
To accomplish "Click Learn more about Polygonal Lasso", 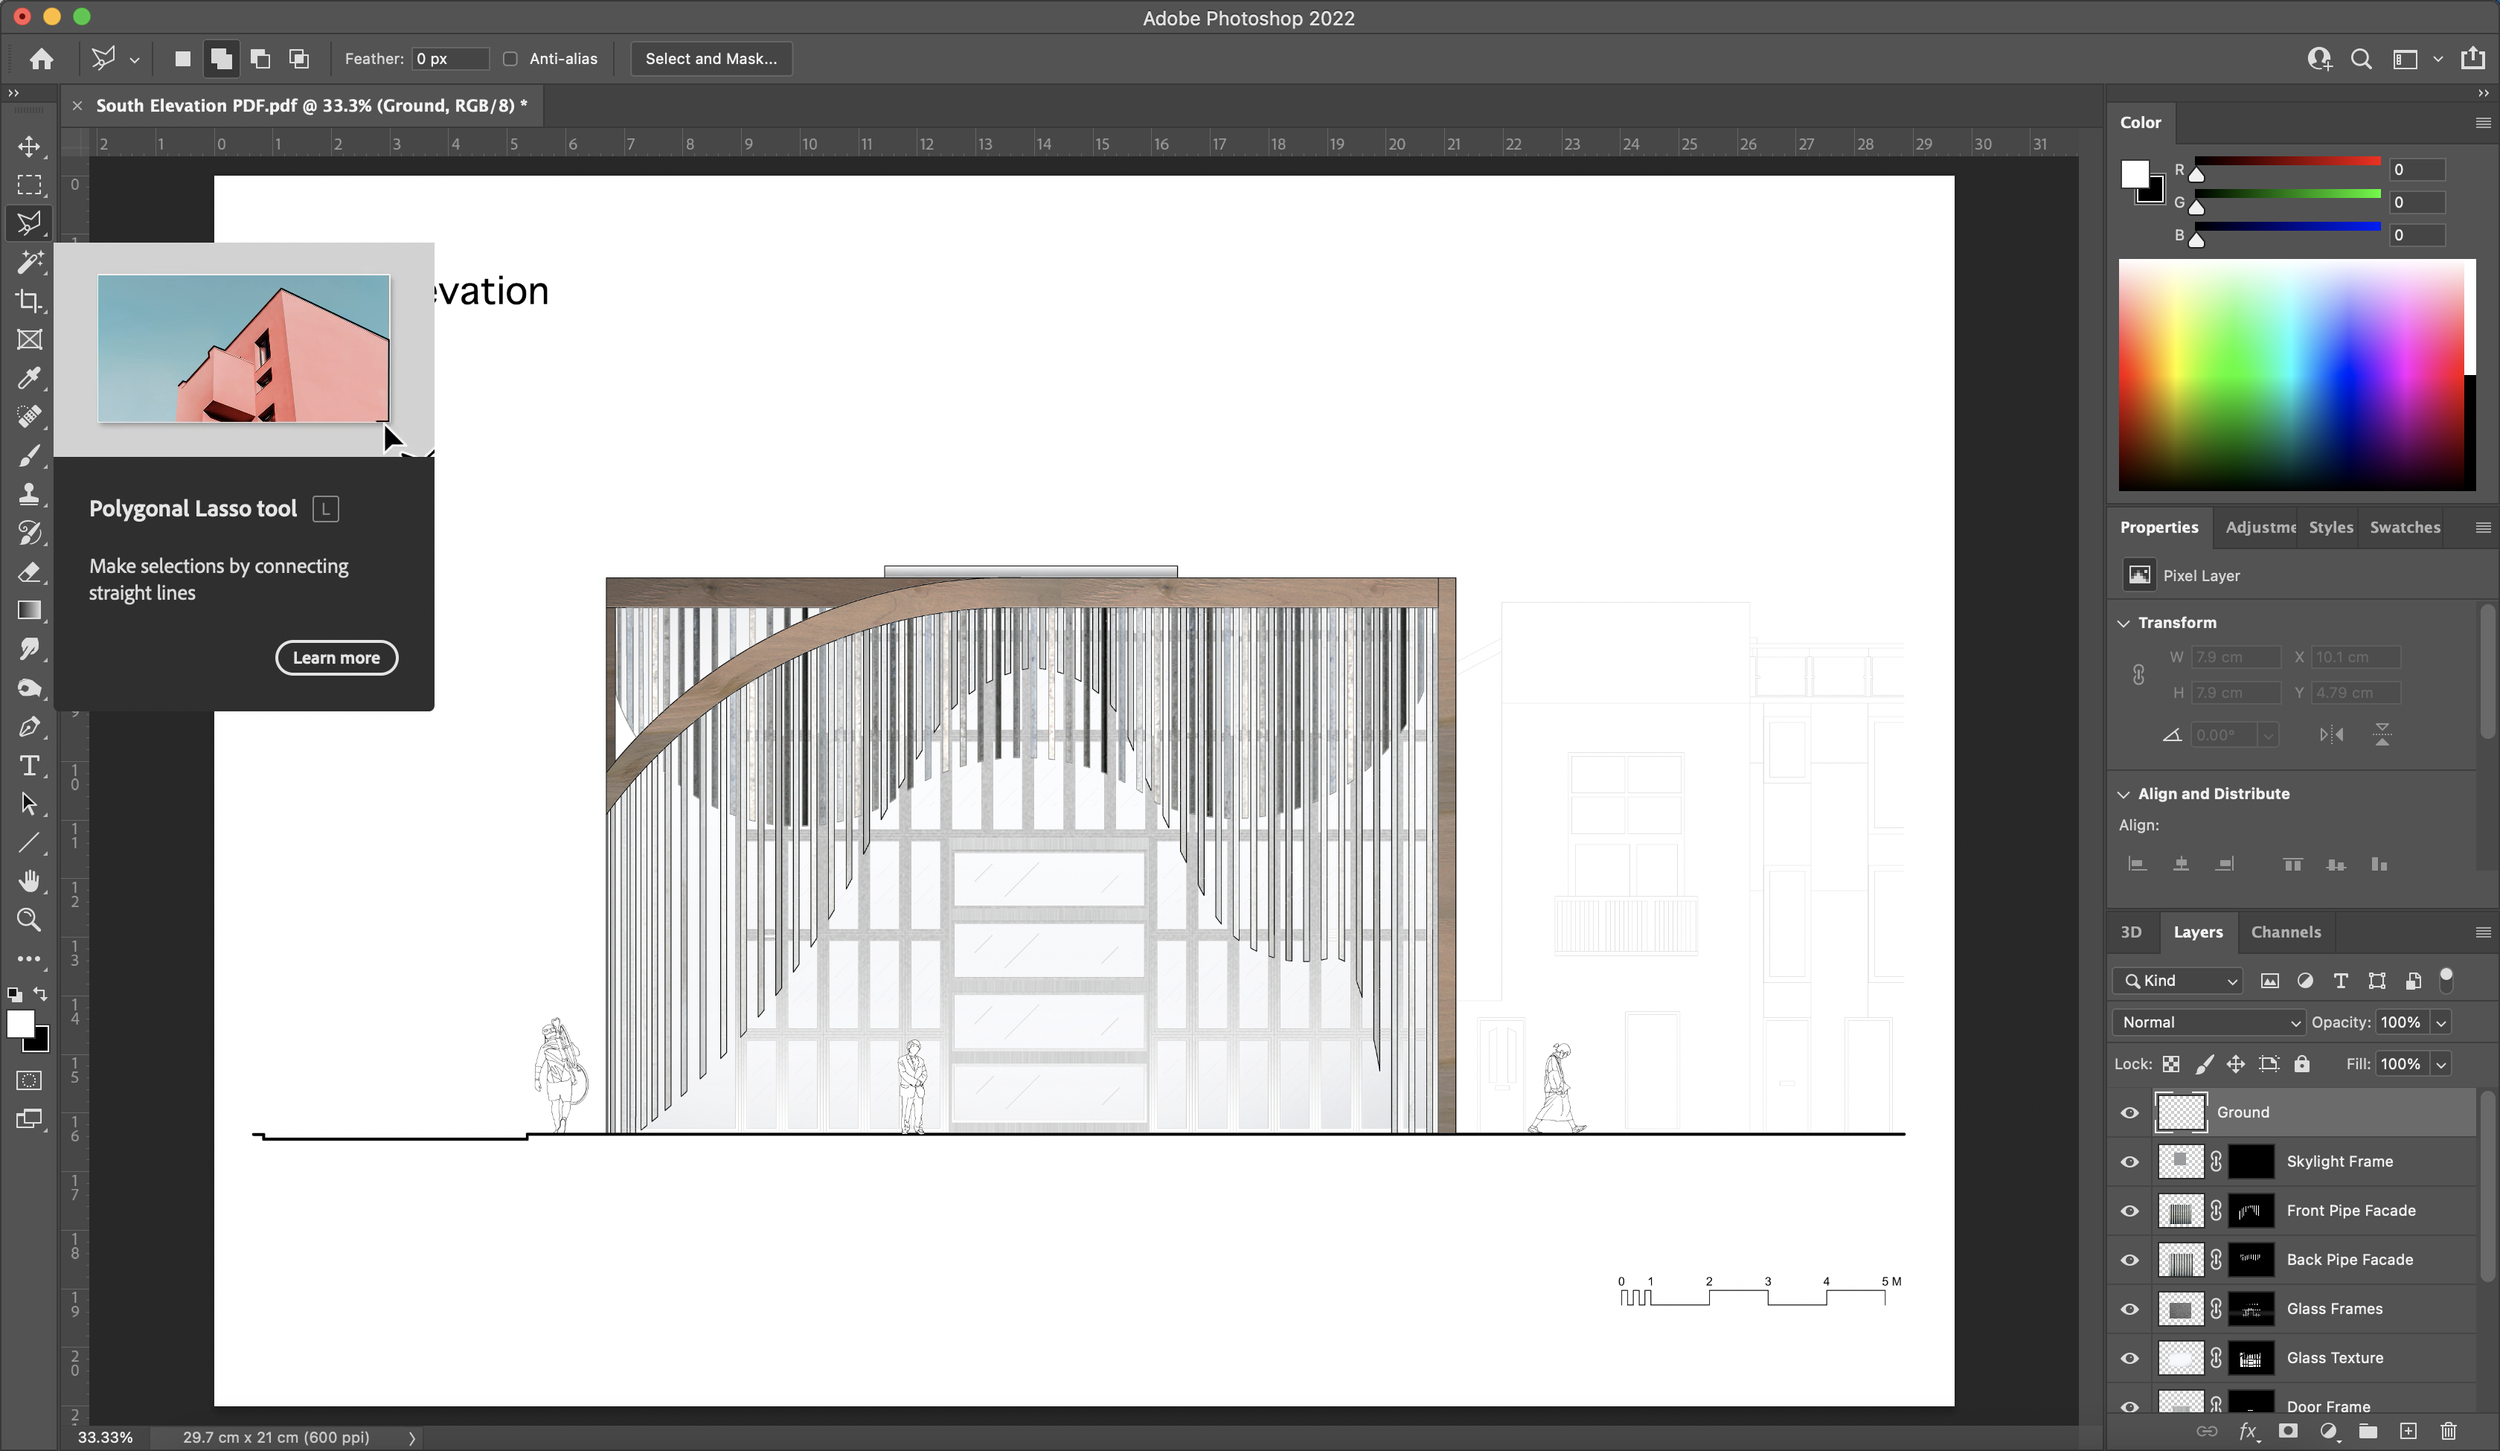I will pyautogui.click(x=335, y=656).
